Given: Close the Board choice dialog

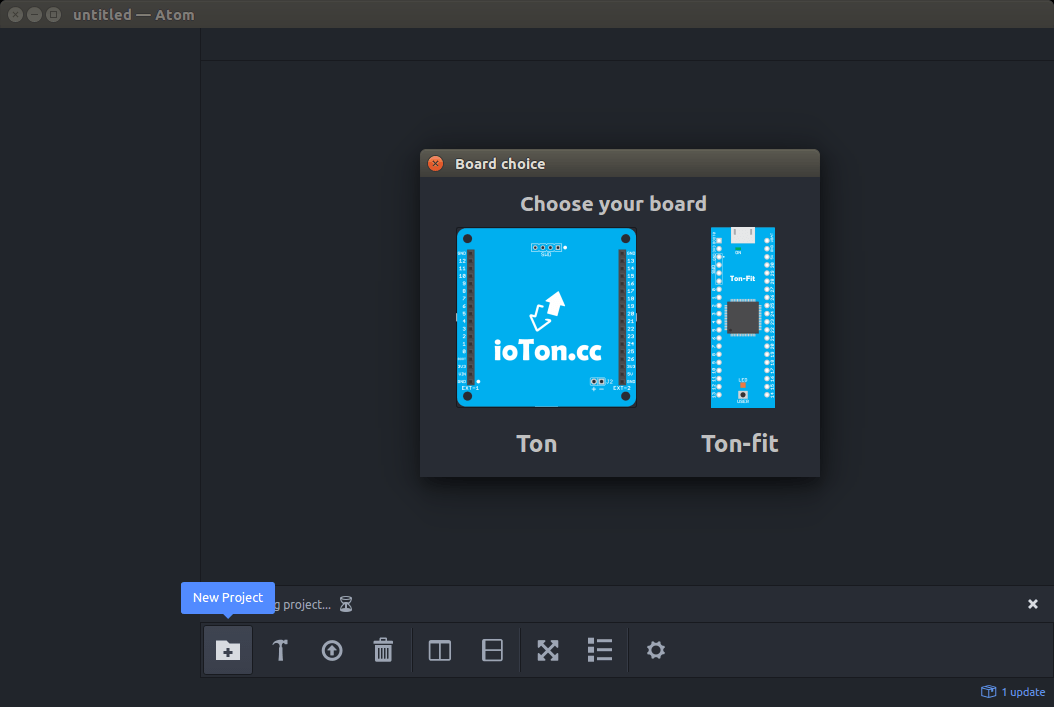Looking at the screenshot, I should pyautogui.click(x=436, y=164).
